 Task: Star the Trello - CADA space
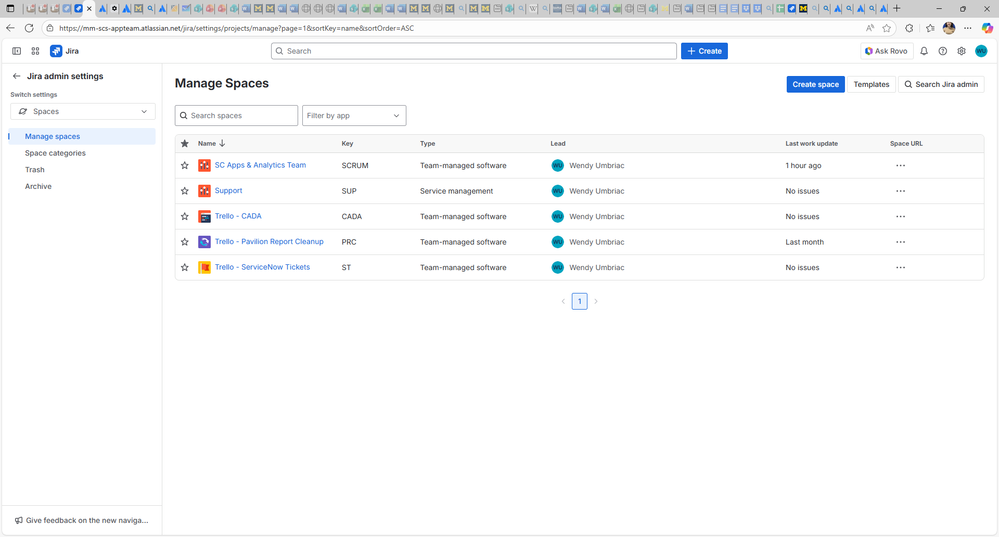[x=185, y=217]
